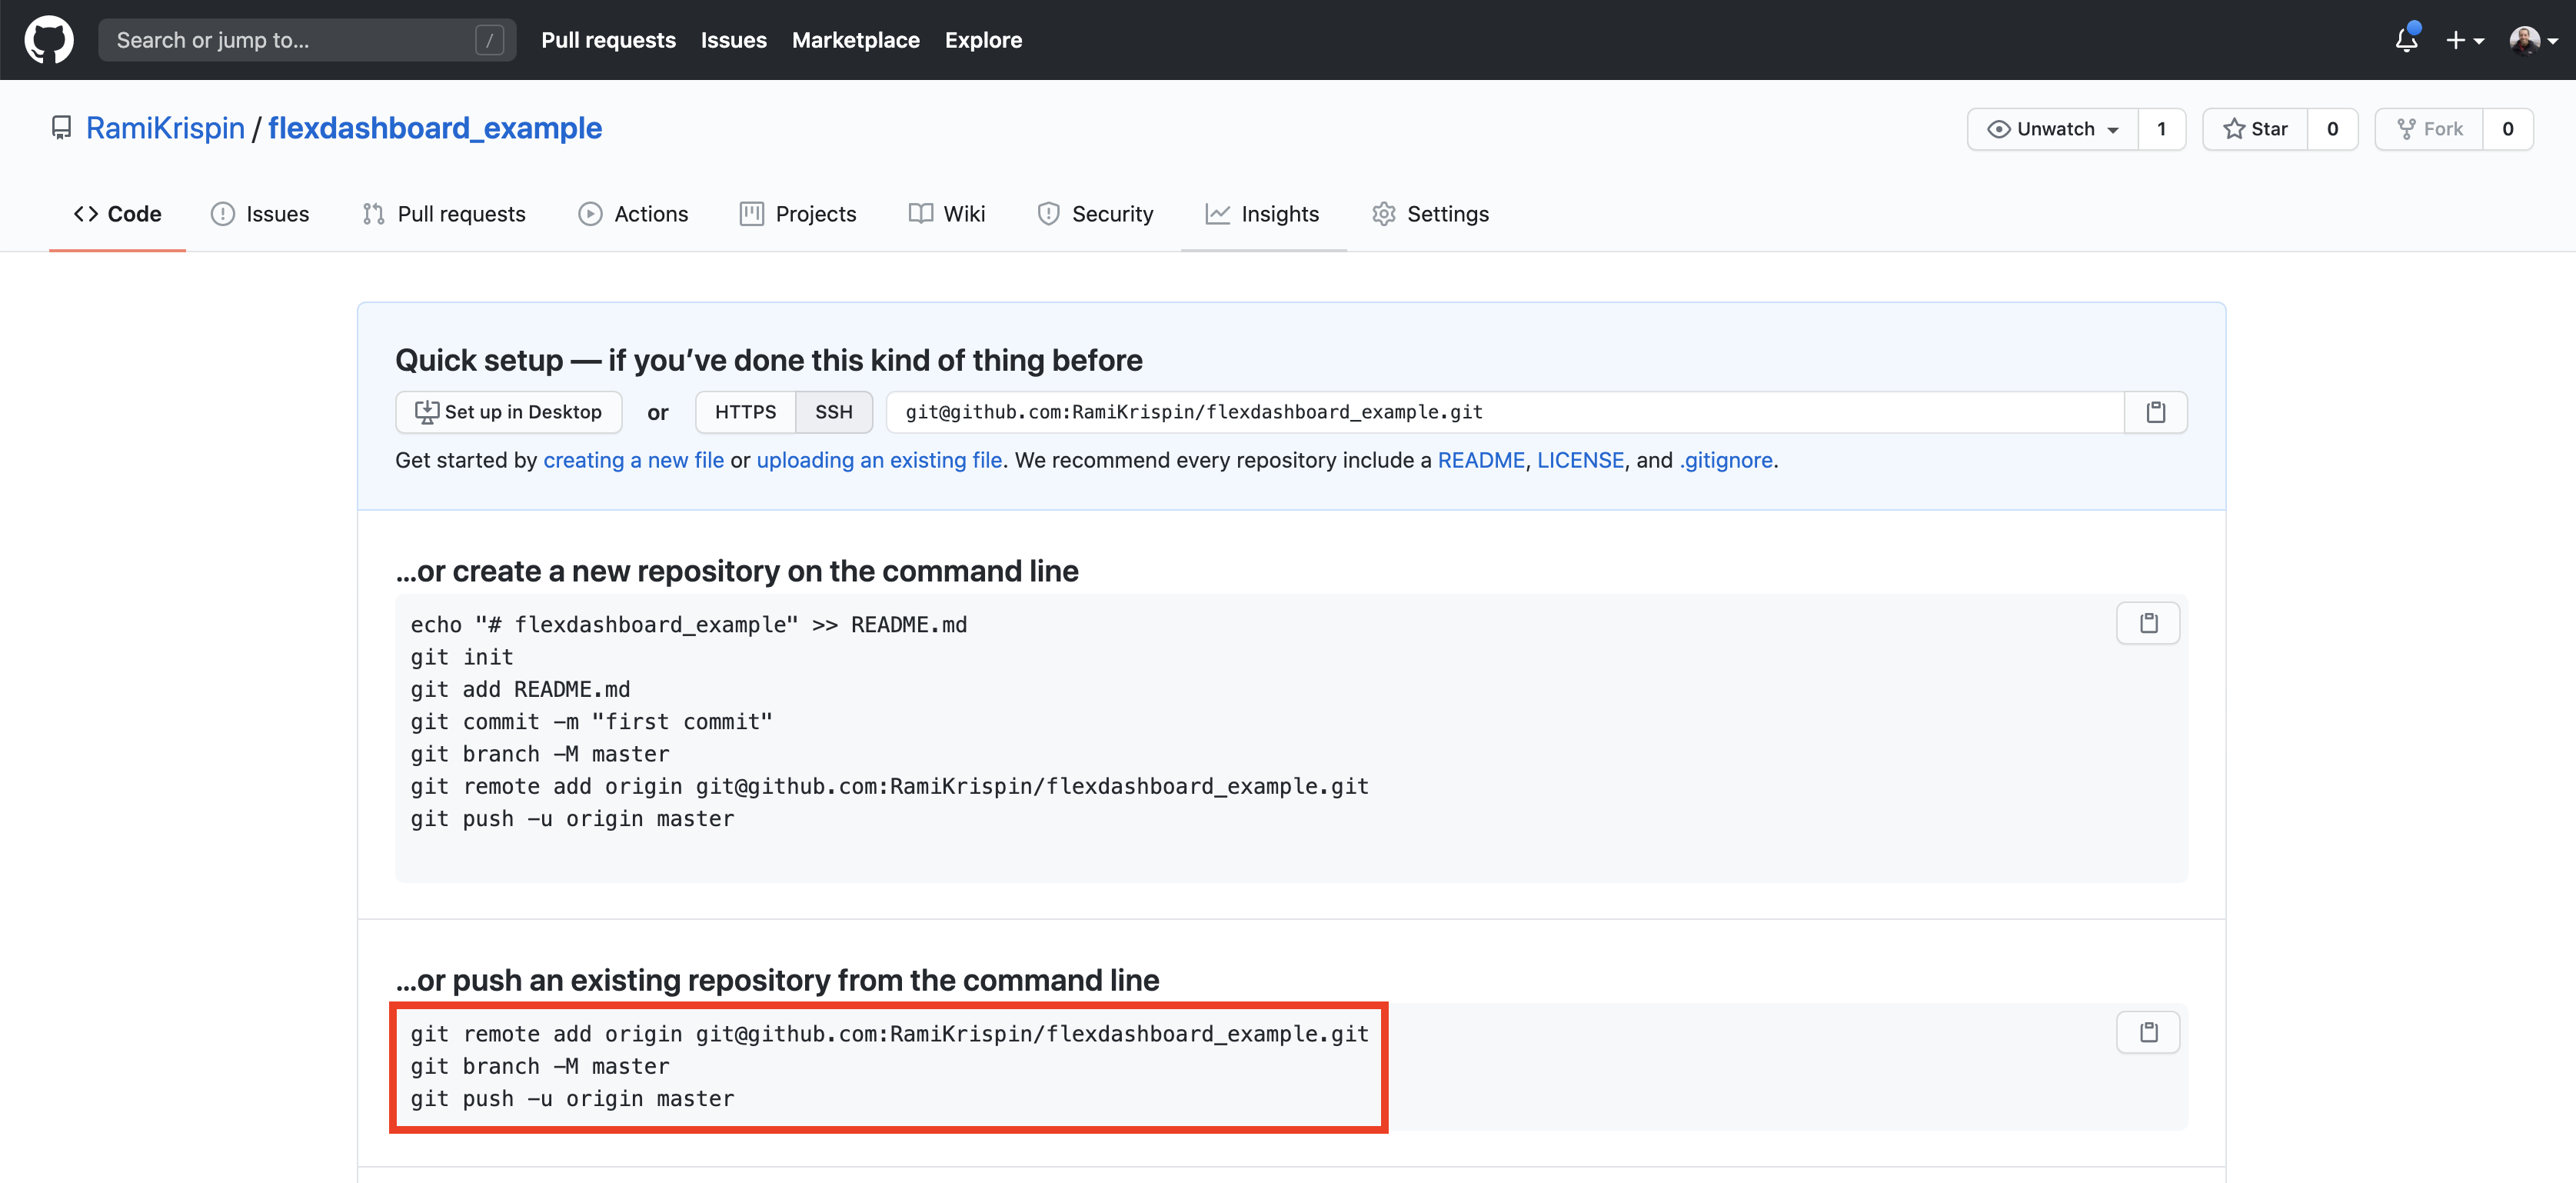The image size is (2576, 1183).
Task: Switch clone URL to HTTPS
Action: (745, 412)
